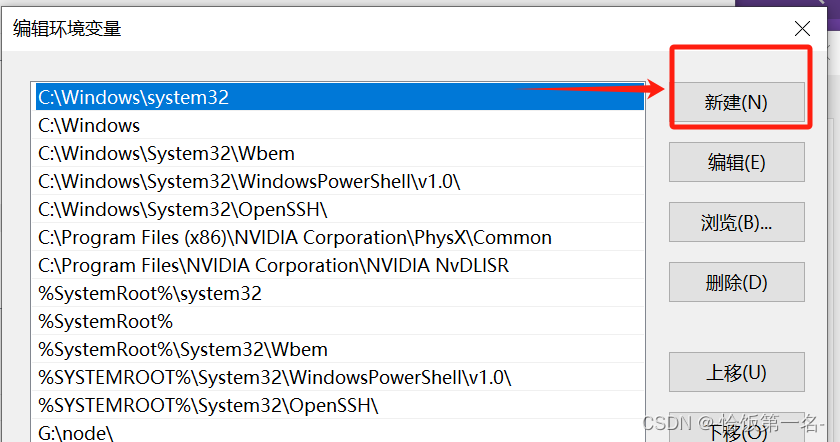Select the plain %SystemRoot% entry
This screenshot has height=442, width=840.
[x=340, y=321]
